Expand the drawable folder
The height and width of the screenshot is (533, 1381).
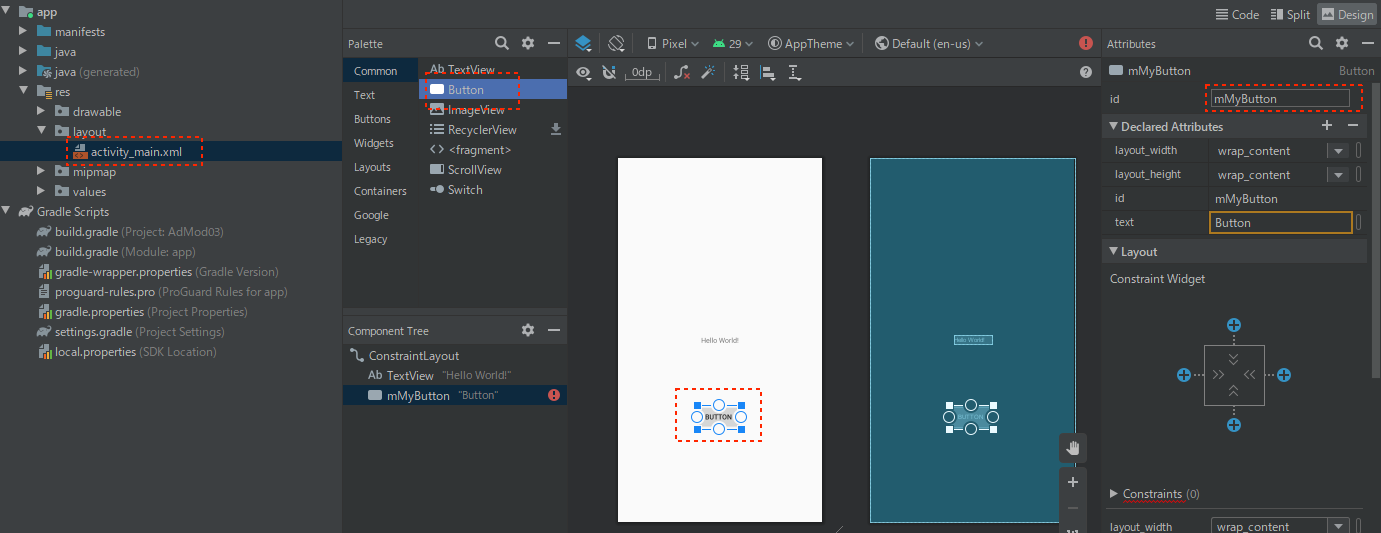tap(41, 111)
